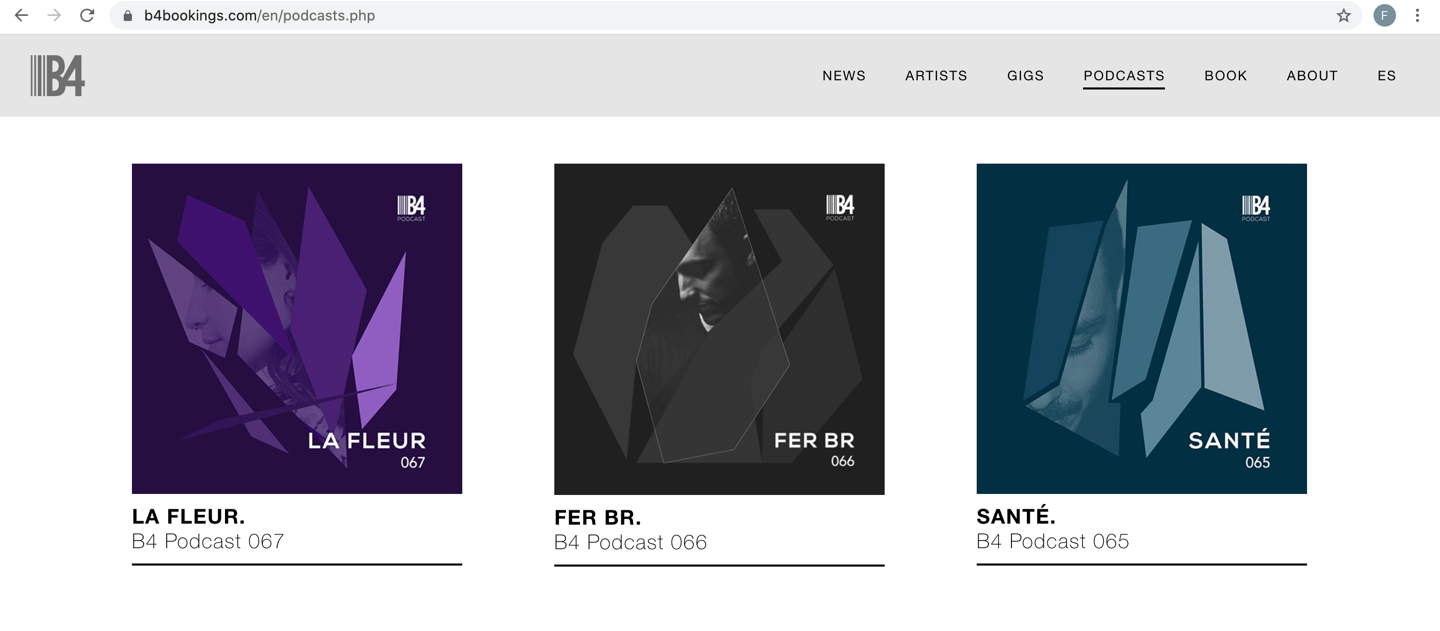Switch the site language to ES
The image size is (1440, 631).
coord(1386,76)
